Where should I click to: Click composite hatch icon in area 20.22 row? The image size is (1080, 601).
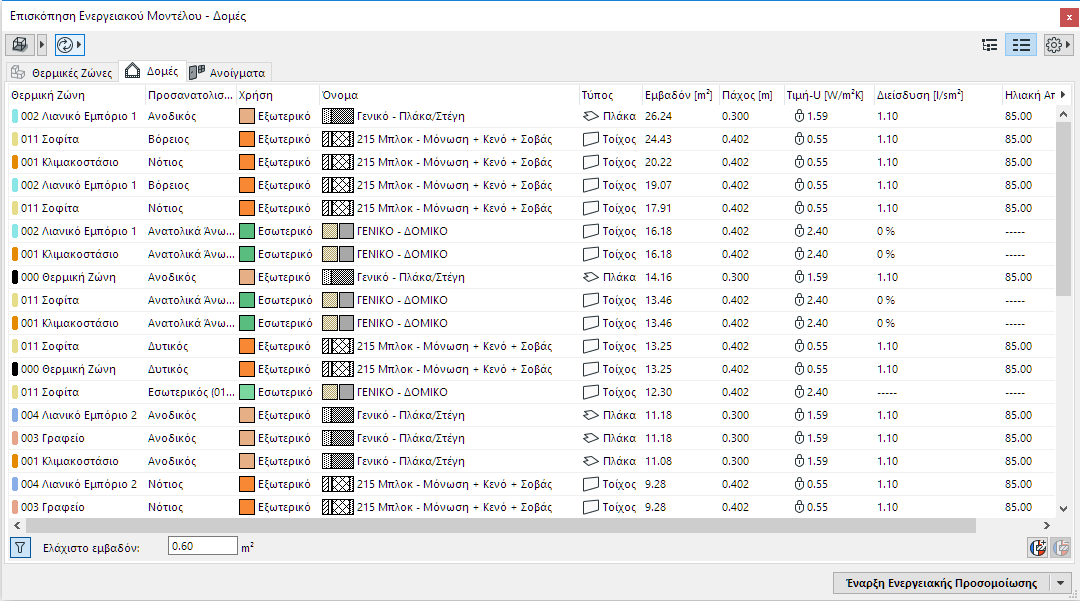coord(338,162)
